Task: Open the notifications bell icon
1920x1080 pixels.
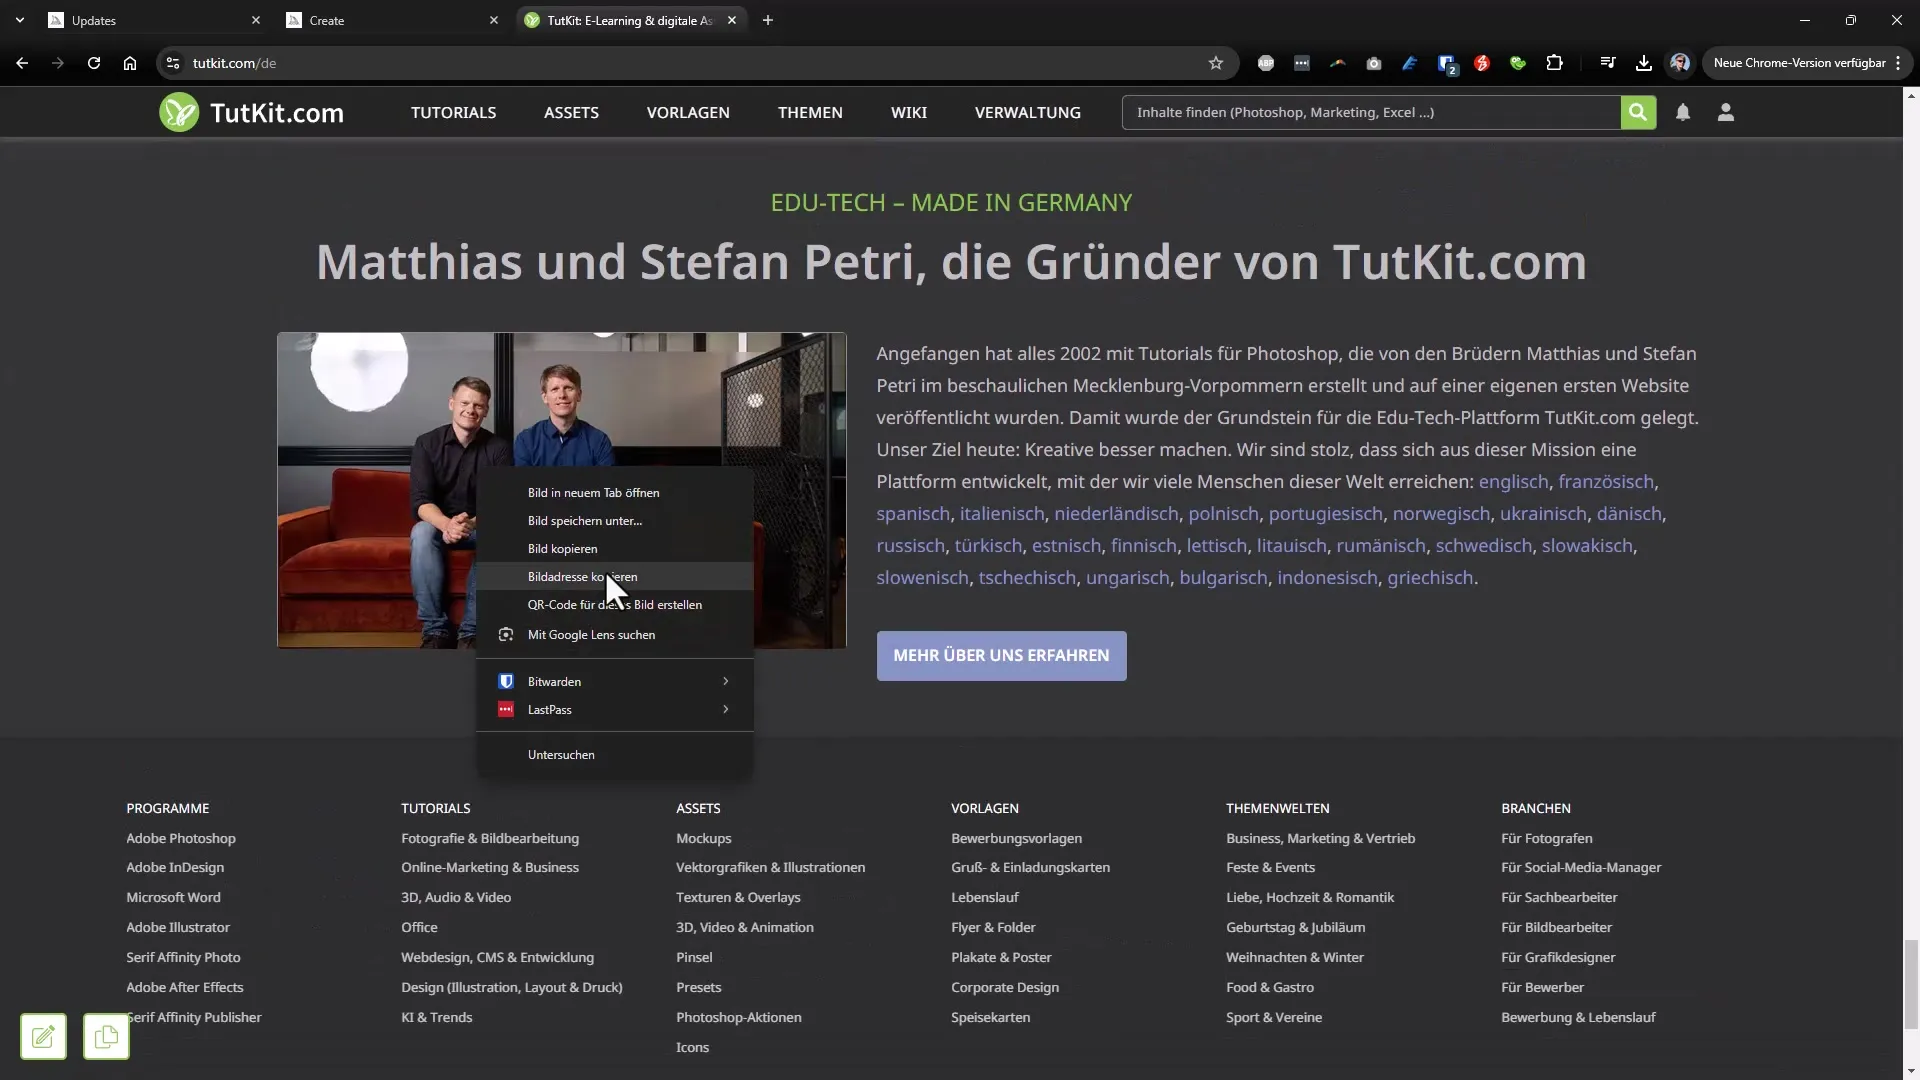Action: point(1683,112)
